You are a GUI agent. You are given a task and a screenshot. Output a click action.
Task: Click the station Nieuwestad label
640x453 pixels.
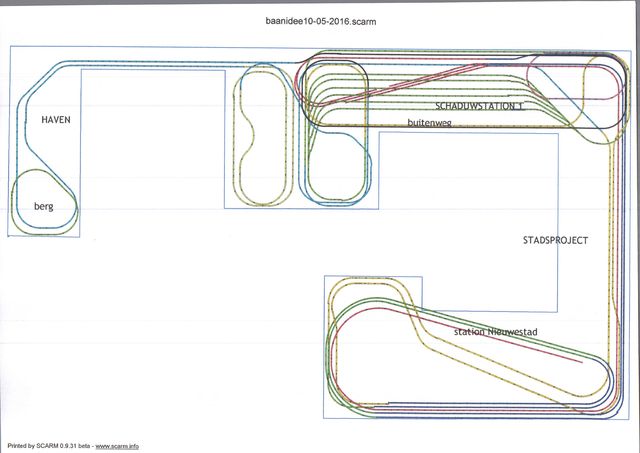point(496,332)
